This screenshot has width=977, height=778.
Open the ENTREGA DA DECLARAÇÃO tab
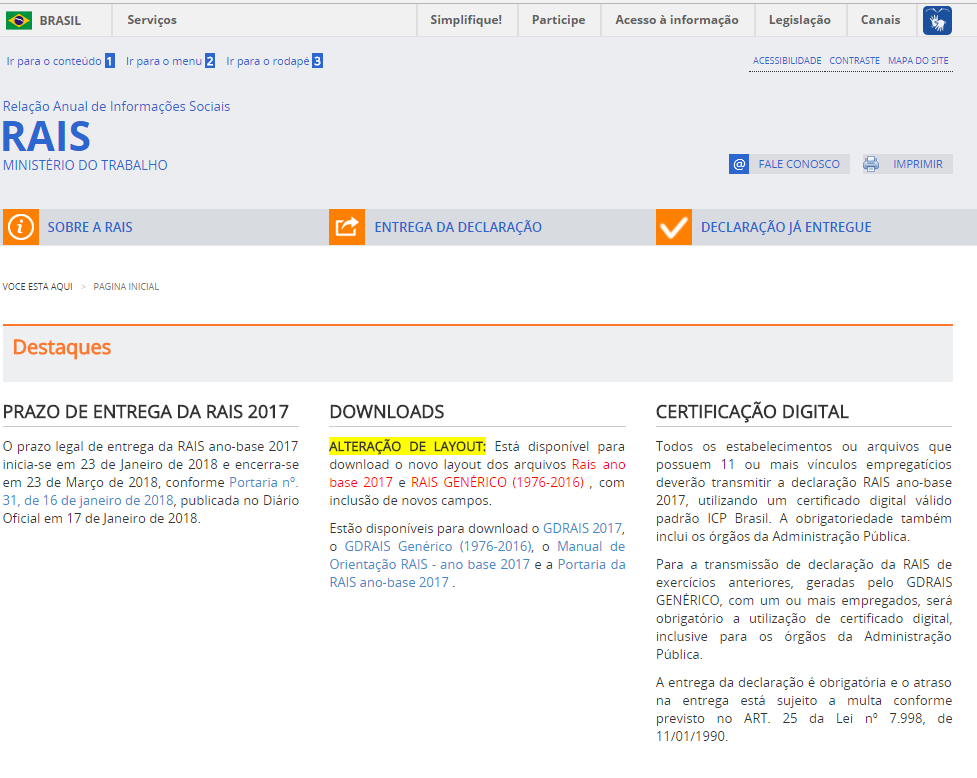tap(458, 227)
